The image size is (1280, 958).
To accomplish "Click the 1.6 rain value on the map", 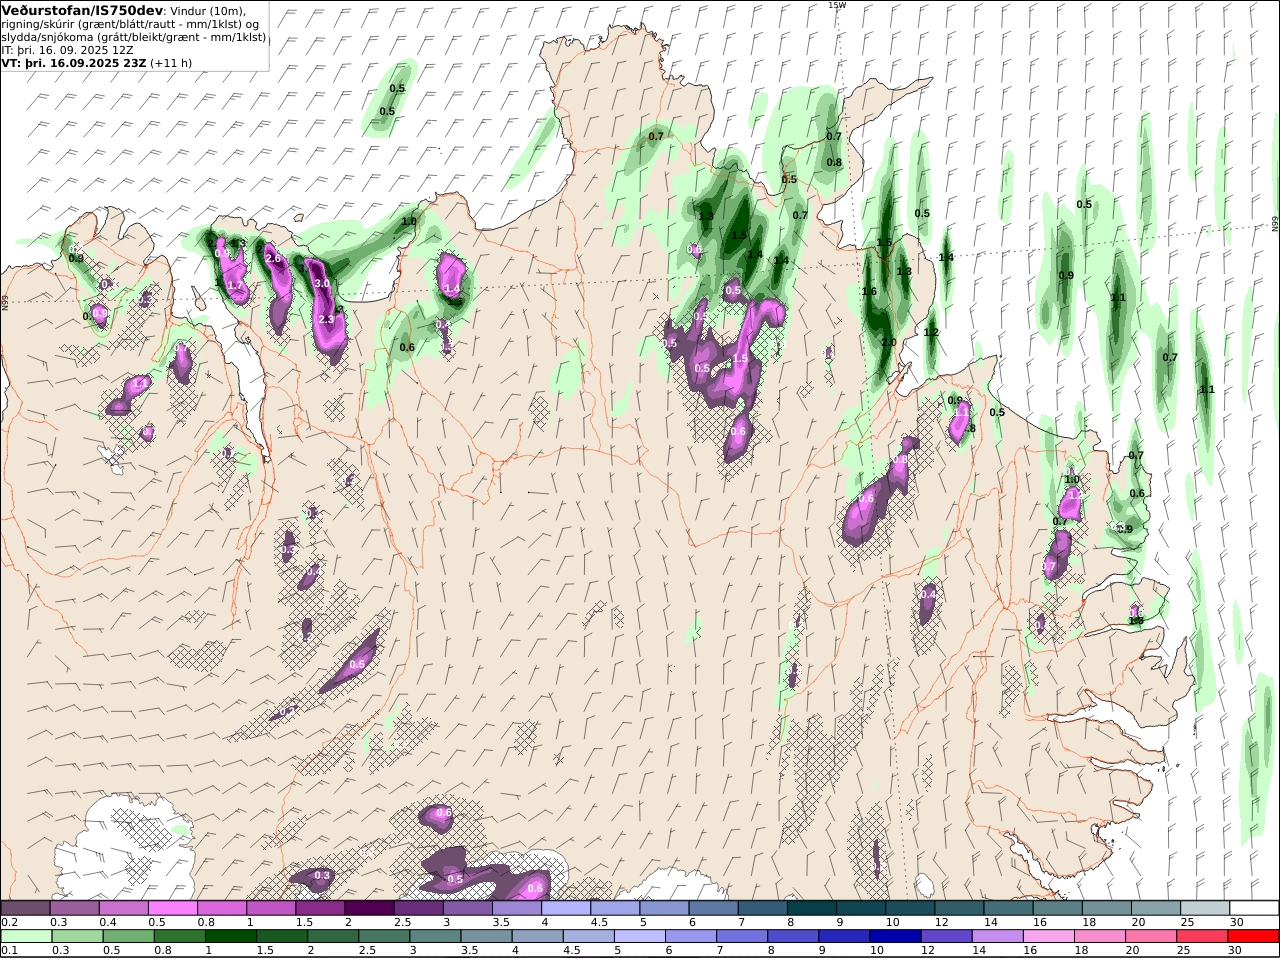I will pos(869,292).
